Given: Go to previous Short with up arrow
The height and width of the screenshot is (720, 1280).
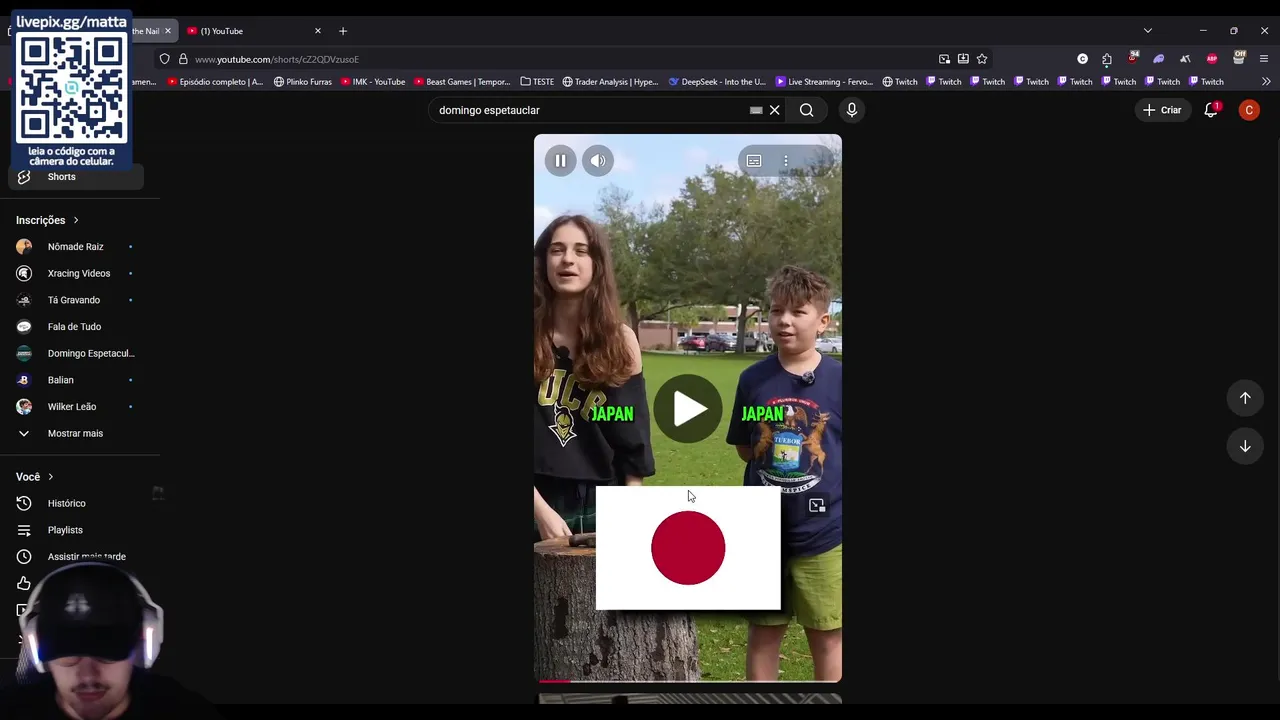Looking at the screenshot, I should coord(1245,398).
